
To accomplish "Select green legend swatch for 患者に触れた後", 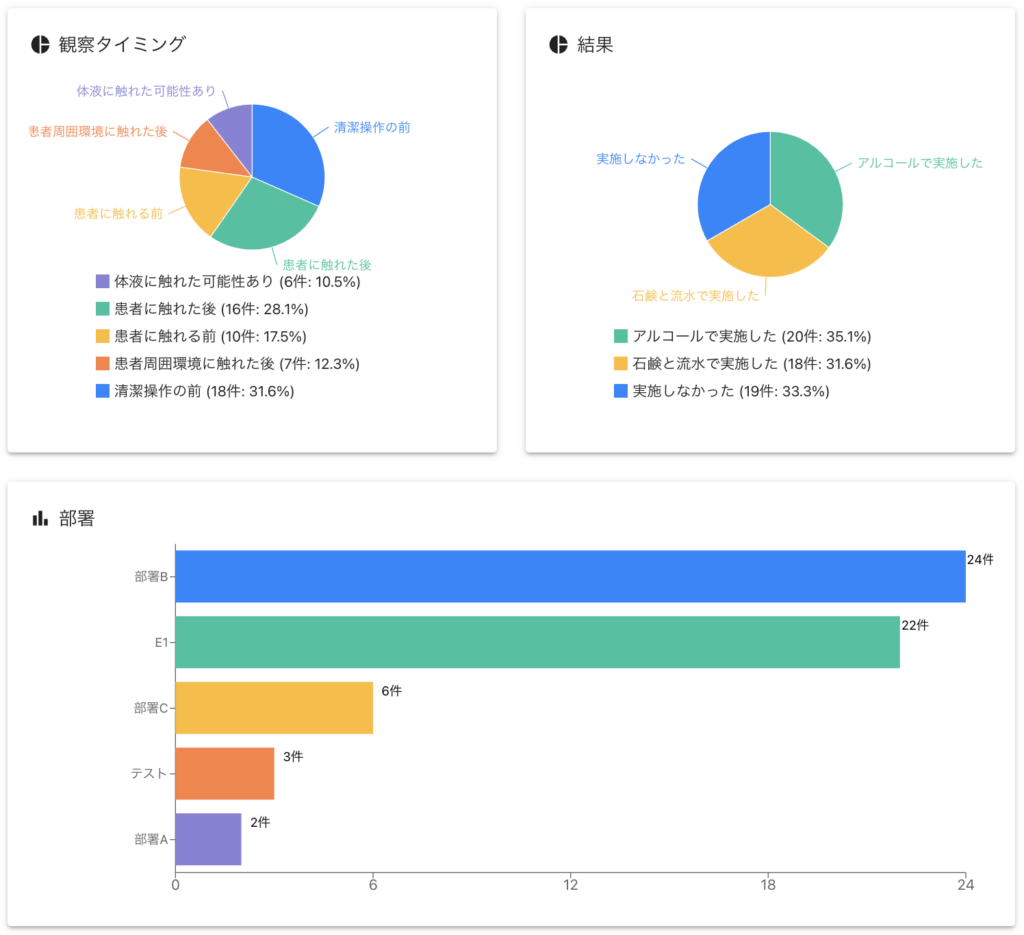I will [x=102, y=309].
